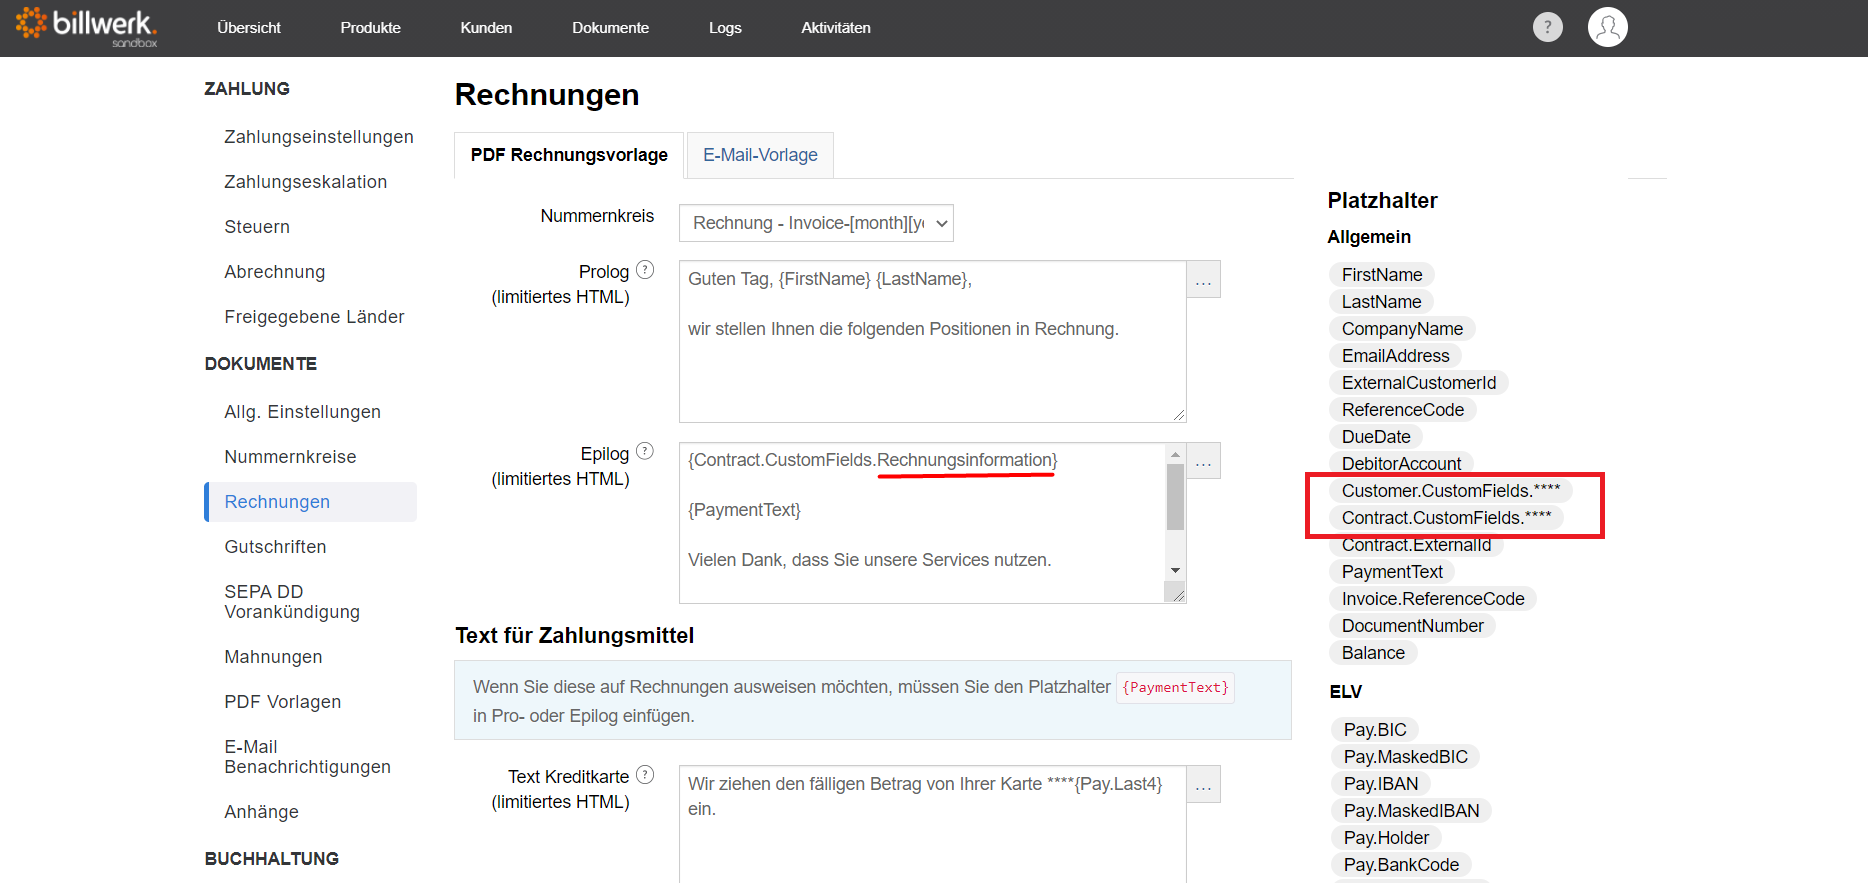Image resolution: width=1868 pixels, height=883 pixels.
Task: Insert the PaymentText placeholder tag
Action: click(x=1392, y=572)
